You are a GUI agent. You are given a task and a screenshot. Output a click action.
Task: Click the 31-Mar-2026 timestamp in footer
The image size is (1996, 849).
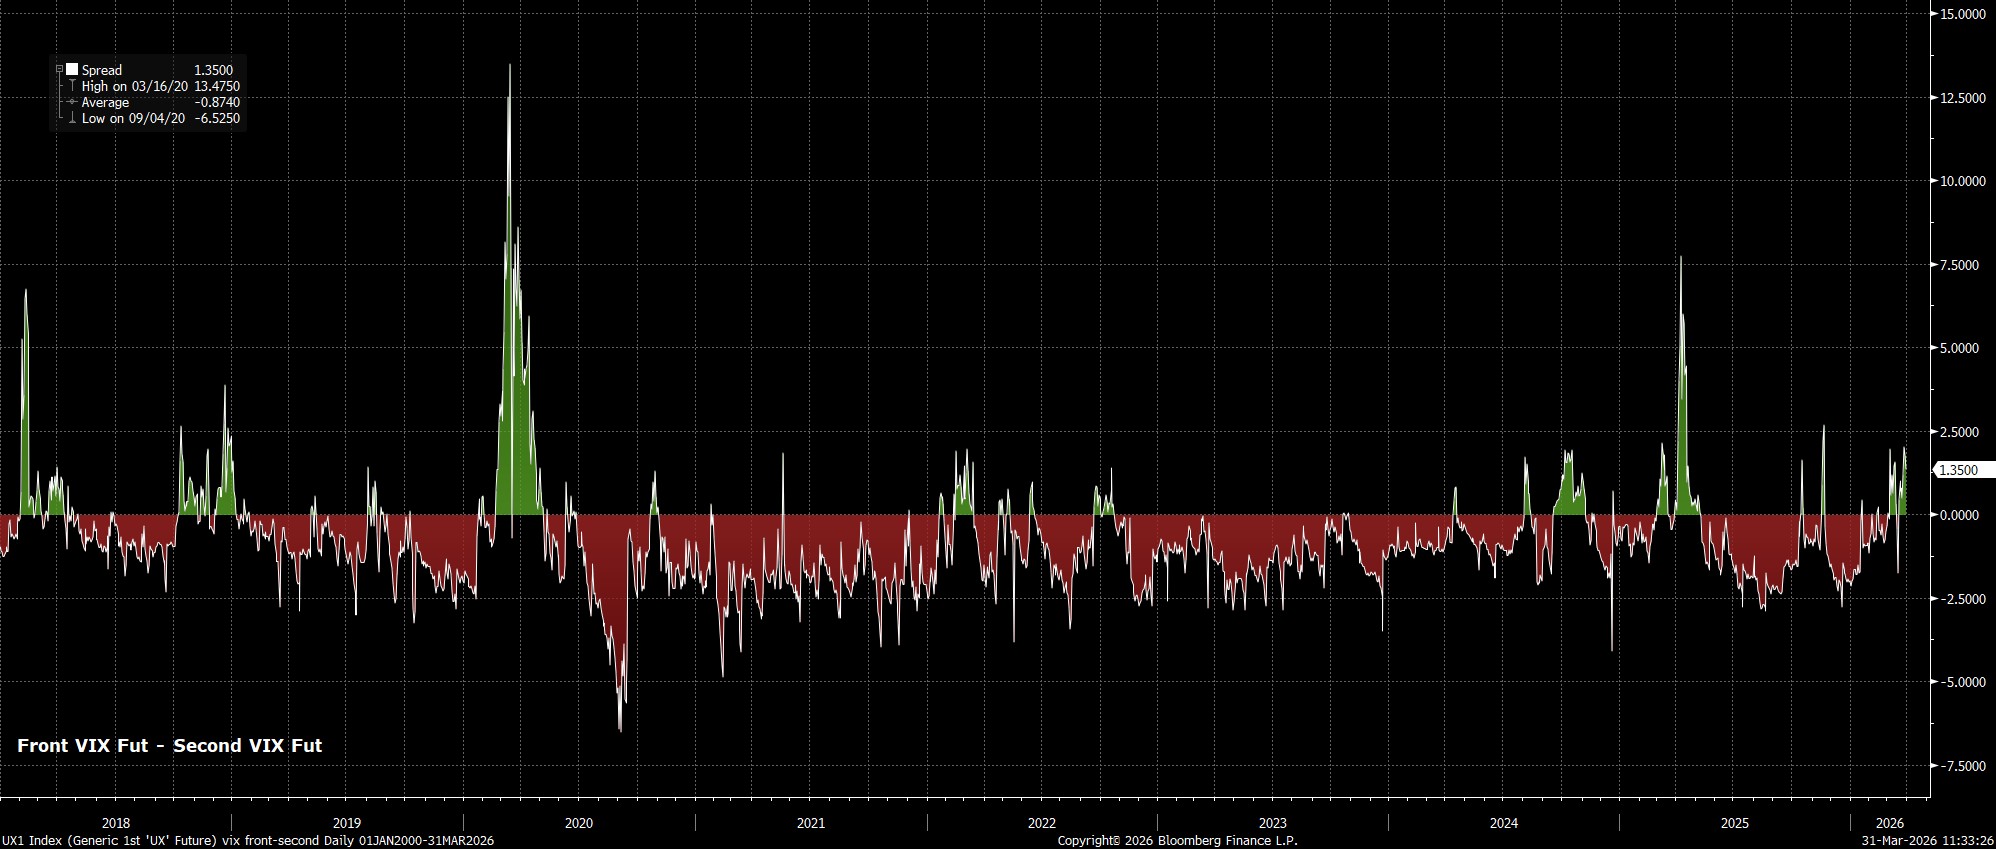point(1927,841)
